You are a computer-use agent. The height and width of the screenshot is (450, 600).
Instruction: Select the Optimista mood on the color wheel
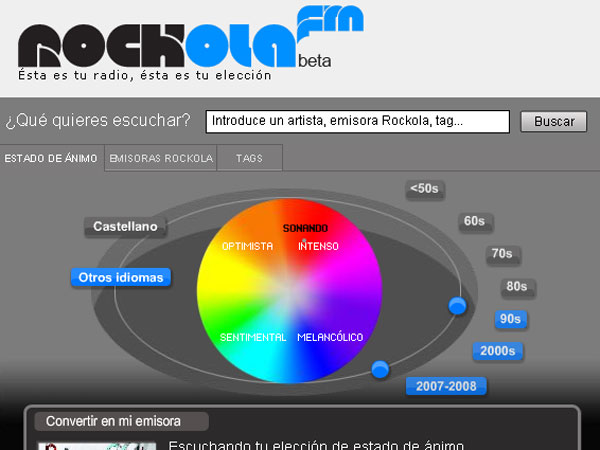click(x=247, y=246)
